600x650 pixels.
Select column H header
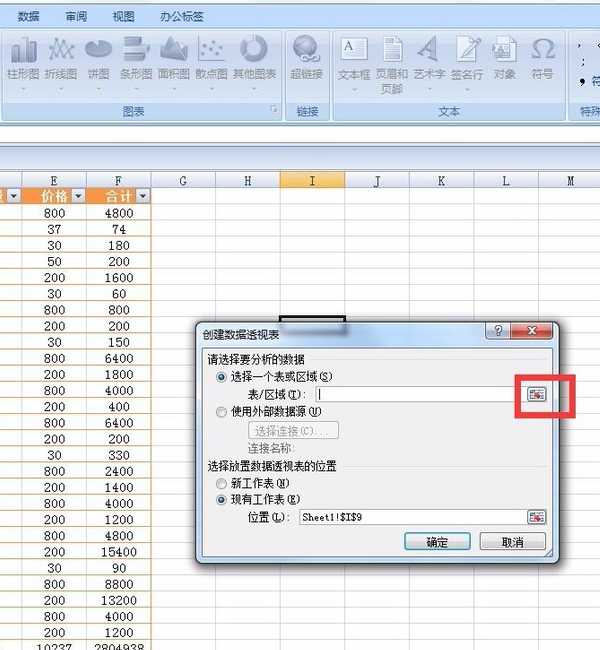(248, 181)
